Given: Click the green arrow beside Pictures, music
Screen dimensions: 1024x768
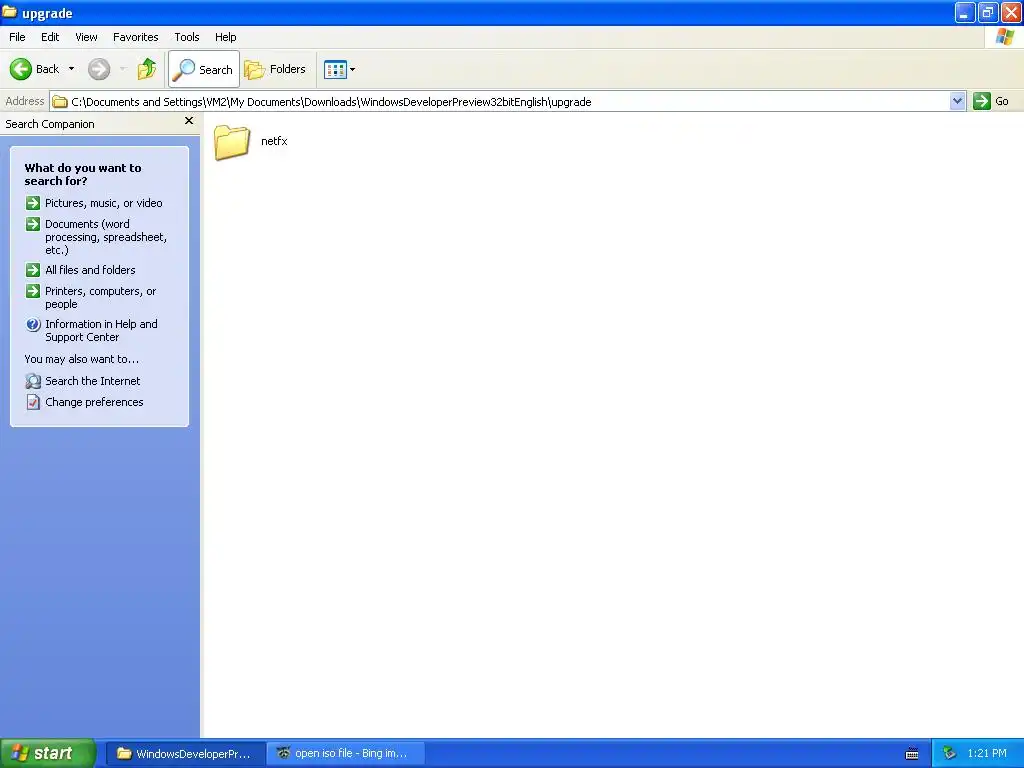Looking at the screenshot, I should point(33,203).
